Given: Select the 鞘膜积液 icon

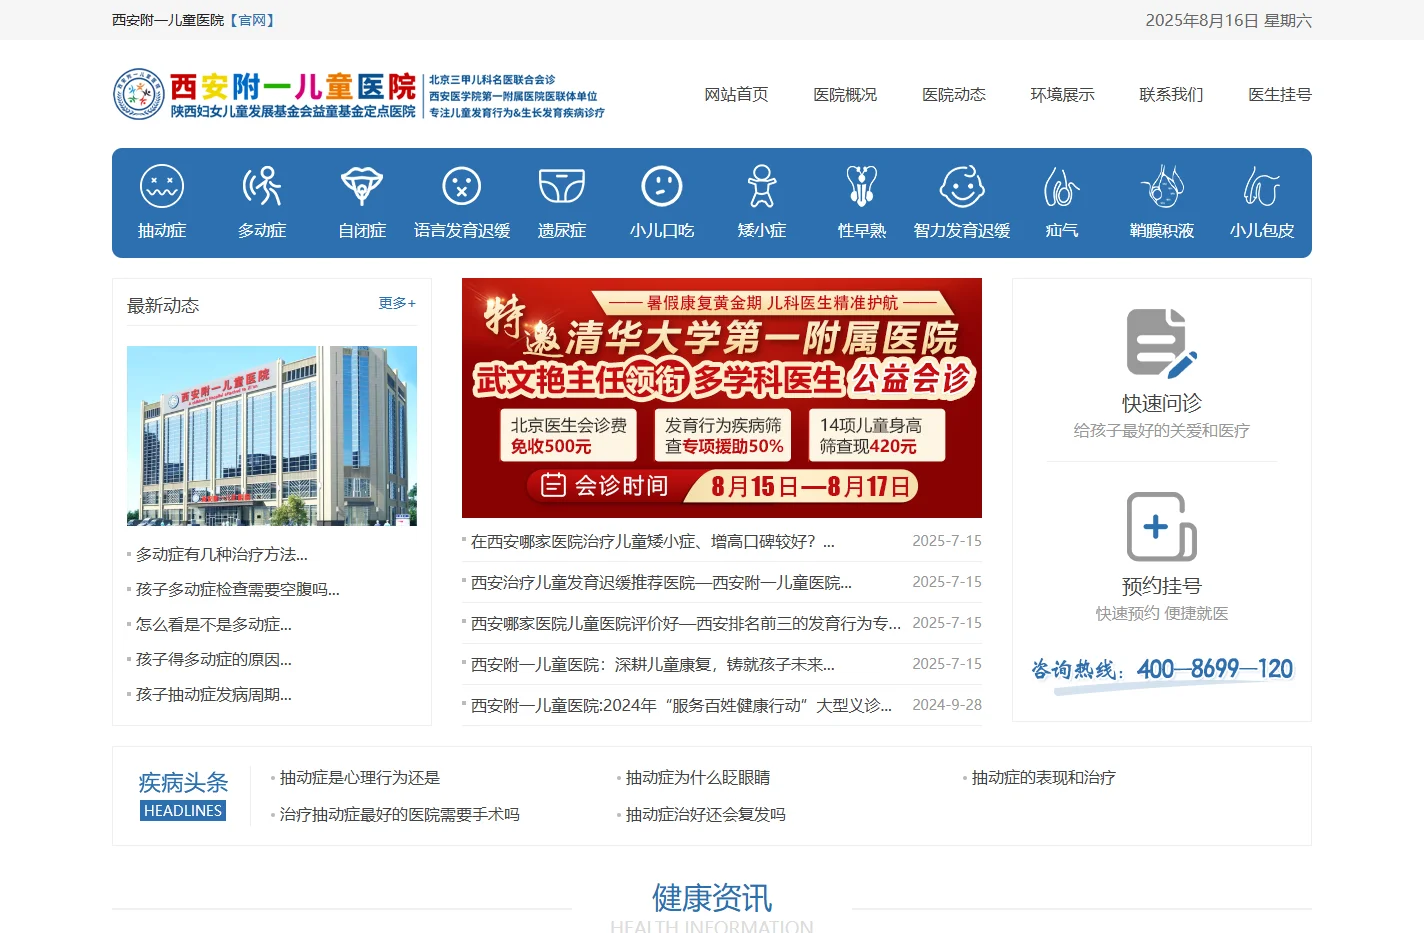Looking at the screenshot, I should click(1162, 187).
